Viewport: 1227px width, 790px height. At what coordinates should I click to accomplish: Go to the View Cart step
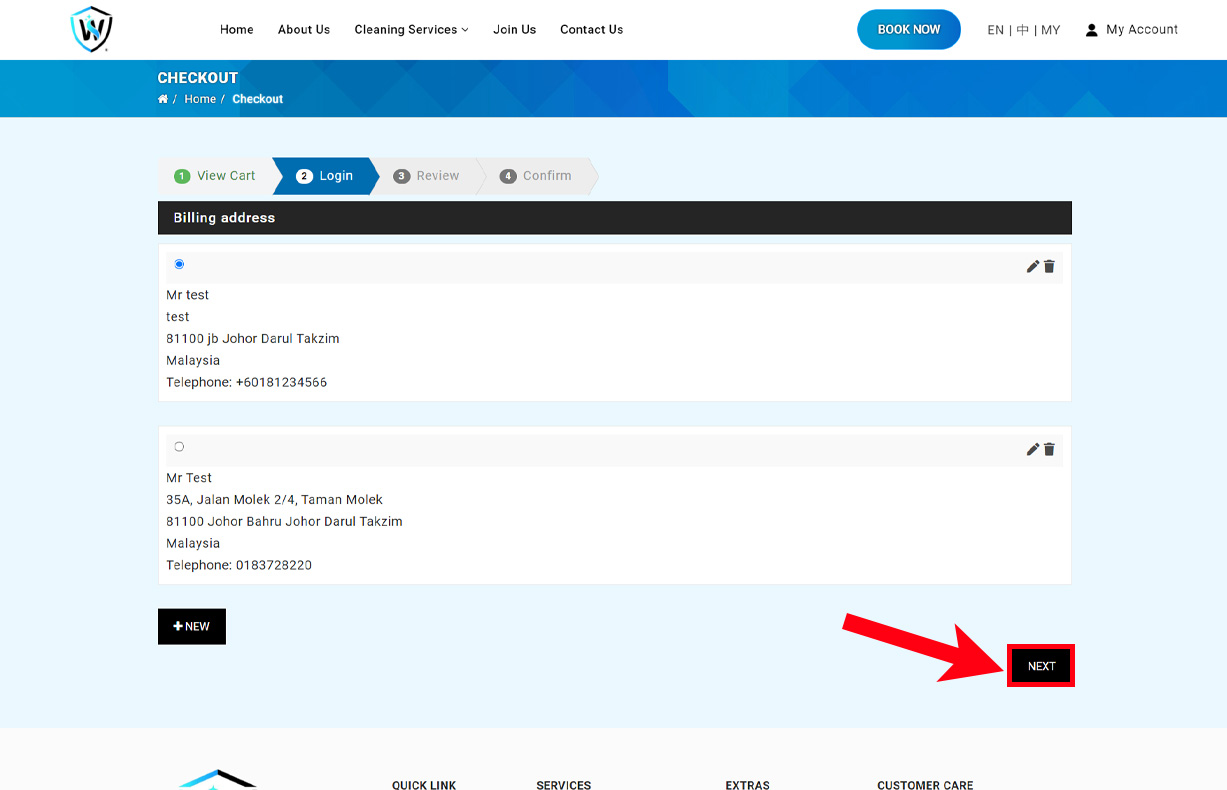(215, 176)
